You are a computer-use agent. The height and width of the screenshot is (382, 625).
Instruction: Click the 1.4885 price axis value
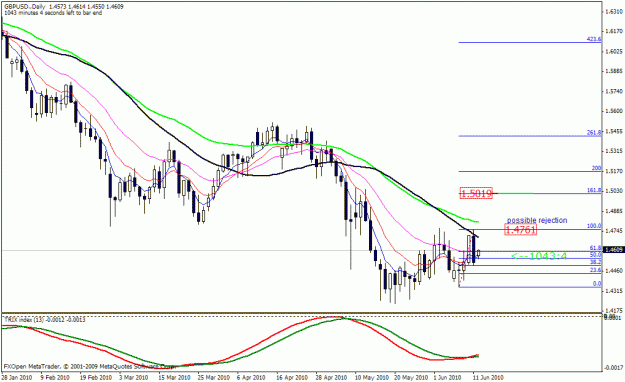coord(614,211)
